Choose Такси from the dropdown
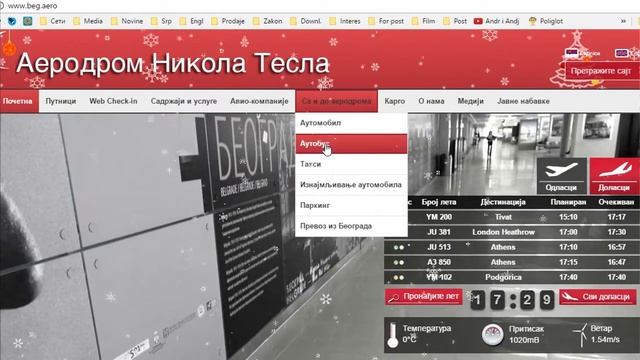The image size is (640, 360). click(351, 164)
